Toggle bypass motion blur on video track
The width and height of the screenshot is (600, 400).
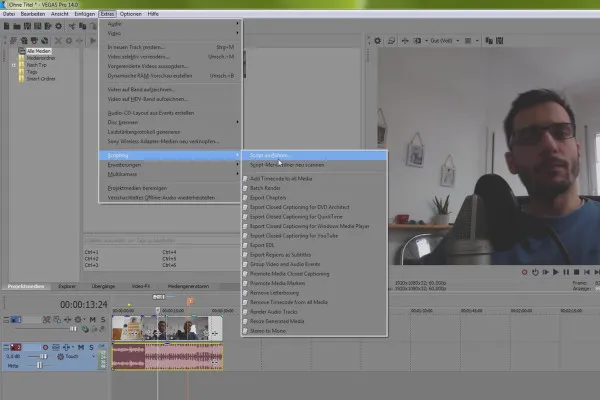[x=47, y=320]
